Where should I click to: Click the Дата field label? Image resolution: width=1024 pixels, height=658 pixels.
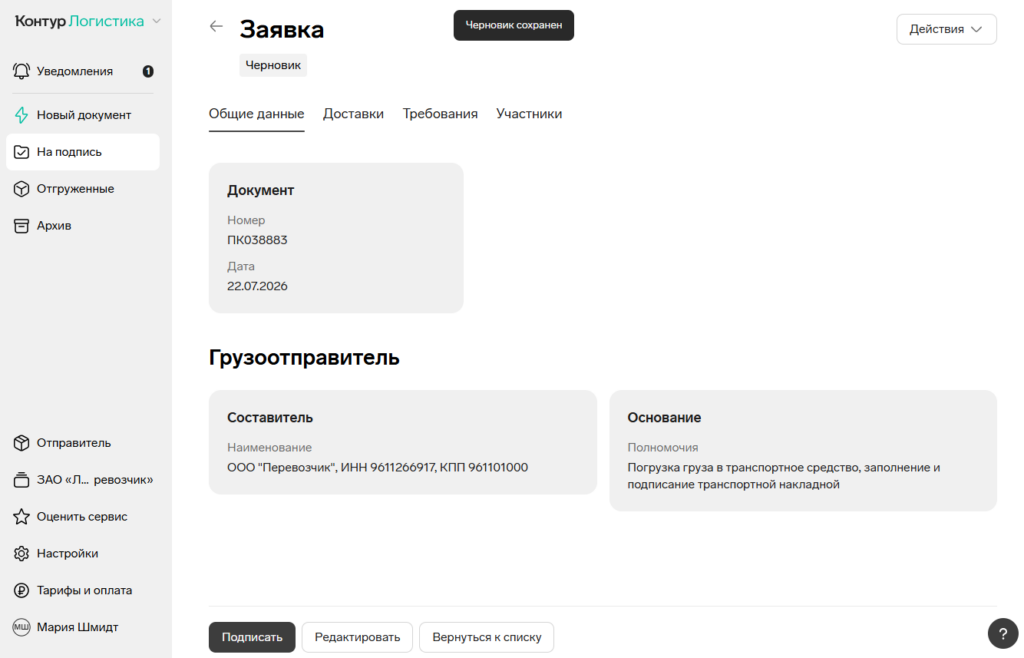[241, 266]
